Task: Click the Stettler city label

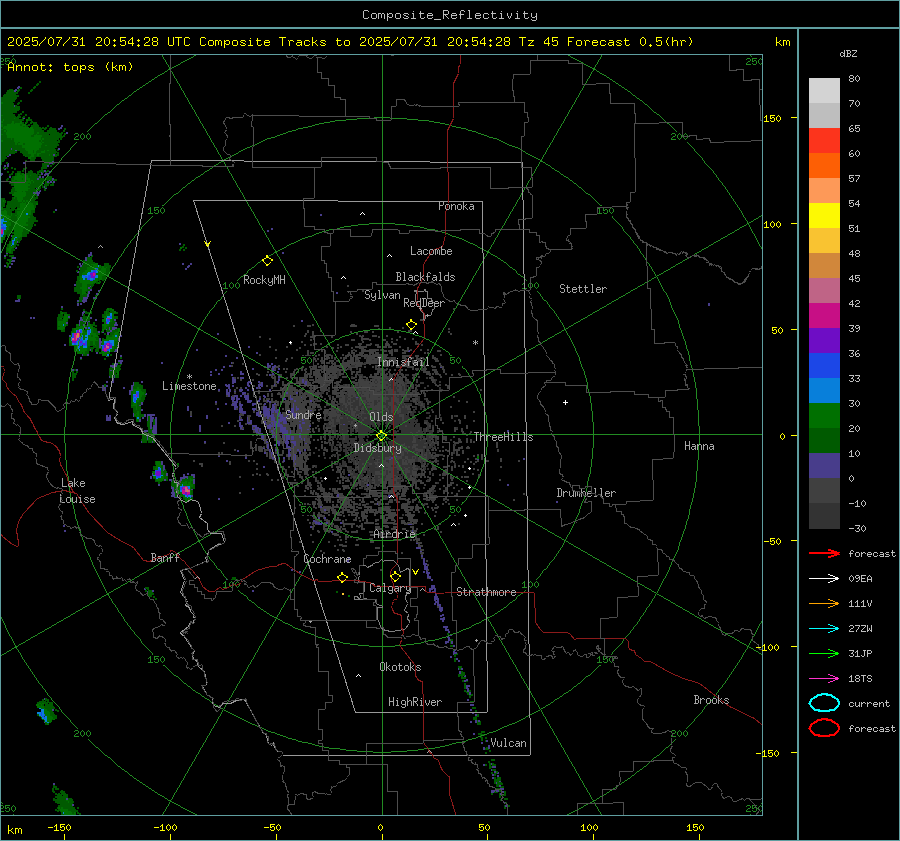Action: point(583,289)
